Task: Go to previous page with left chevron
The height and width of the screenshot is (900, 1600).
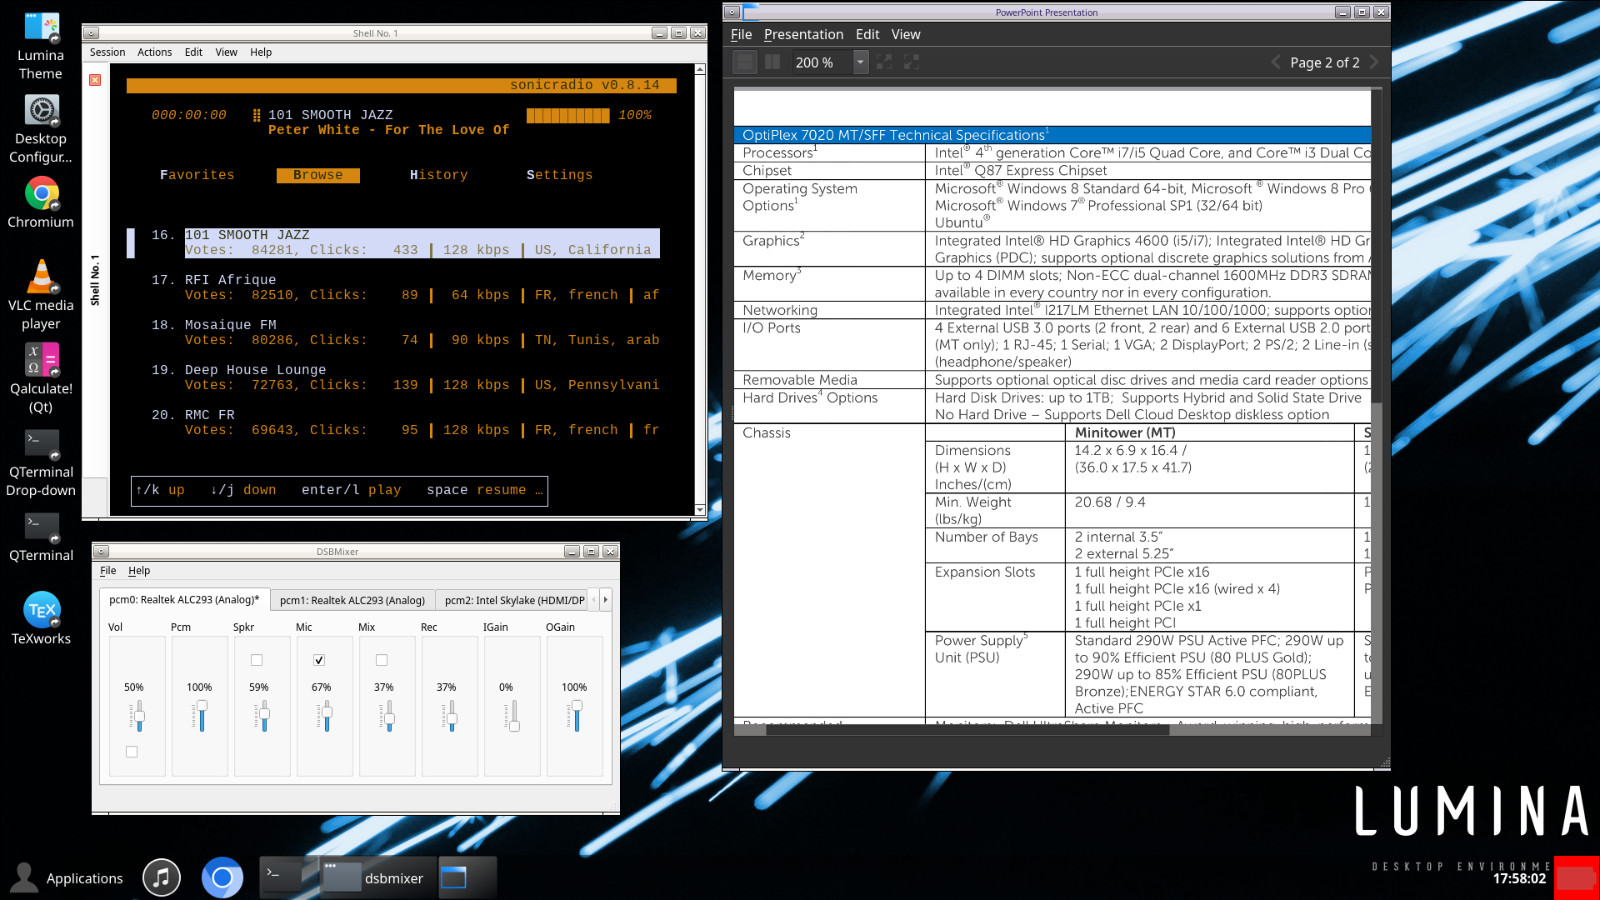Action: tap(1276, 62)
